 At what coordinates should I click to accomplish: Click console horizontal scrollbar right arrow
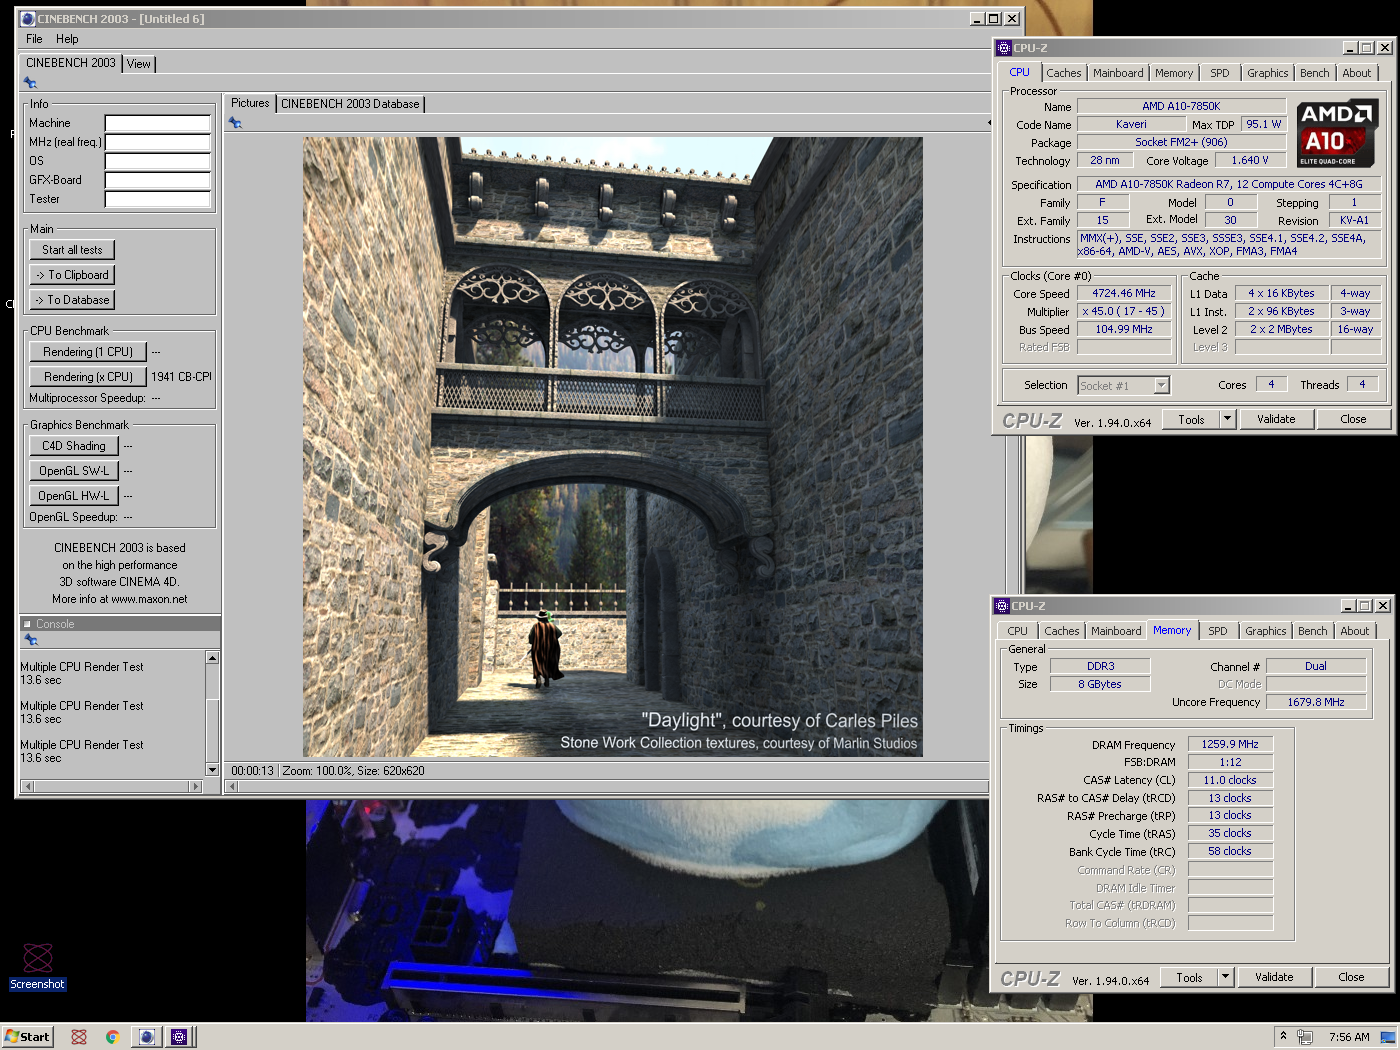tap(196, 787)
